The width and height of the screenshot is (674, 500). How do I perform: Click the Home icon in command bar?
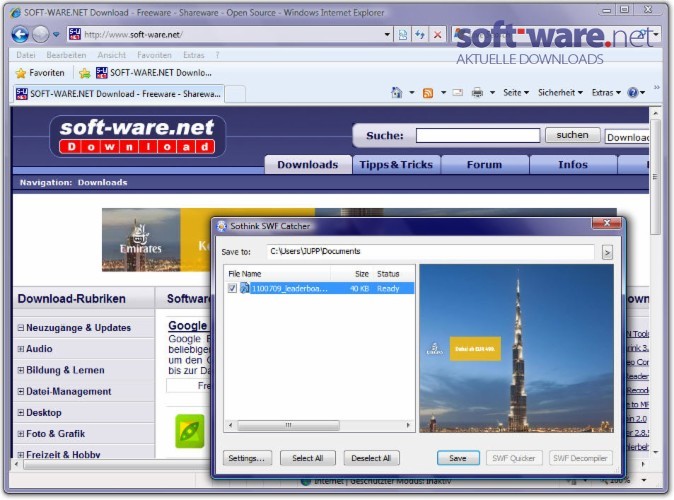pos(396,92)
